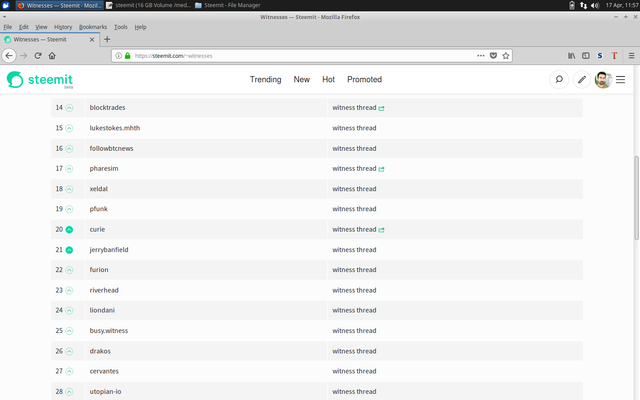The image size is (640, 400).
Task: Show site information icon in URL bar
Action: 118,56
